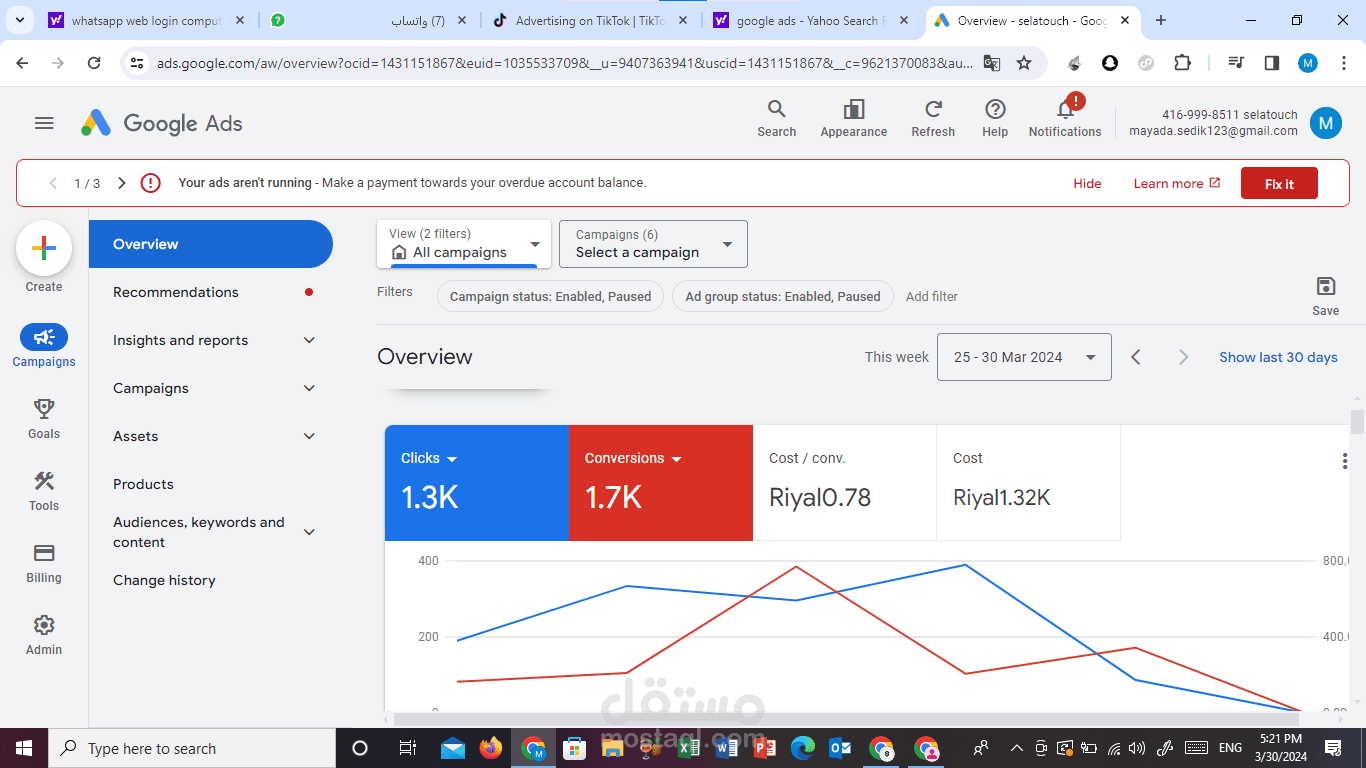Open Microsoft Edge from the taskbar

(x=803, y=748)
